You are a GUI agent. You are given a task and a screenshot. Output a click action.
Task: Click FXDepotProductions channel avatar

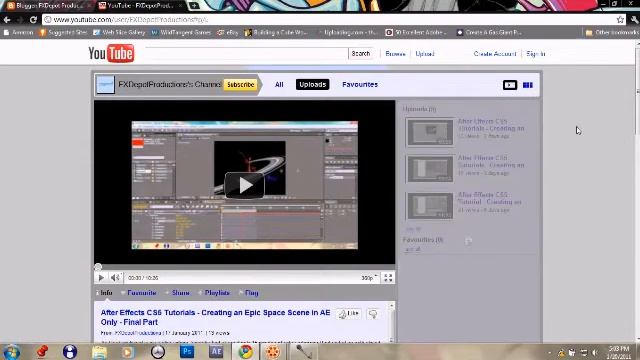point(105,84)
